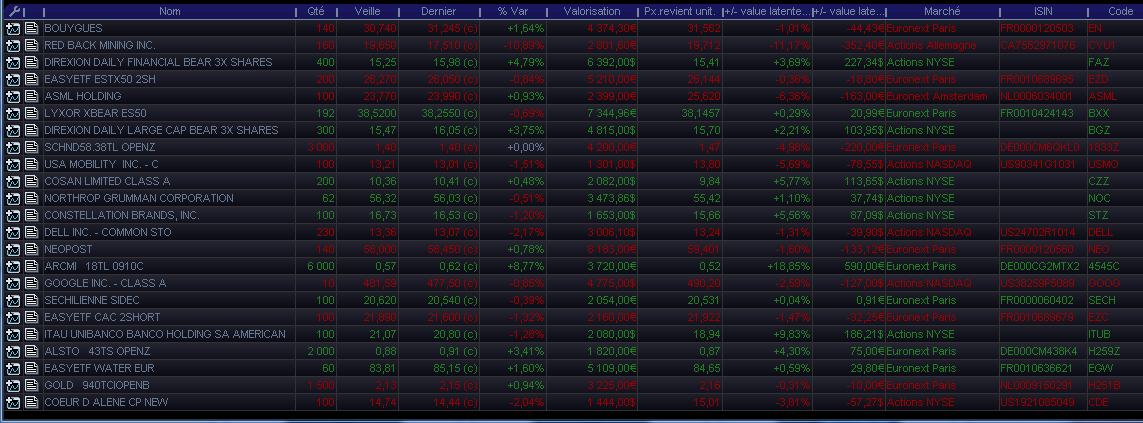
Task: Click valuation 8 183,00€ for NEOPOST
Action: pyautogui.click(x=611, y=249)
